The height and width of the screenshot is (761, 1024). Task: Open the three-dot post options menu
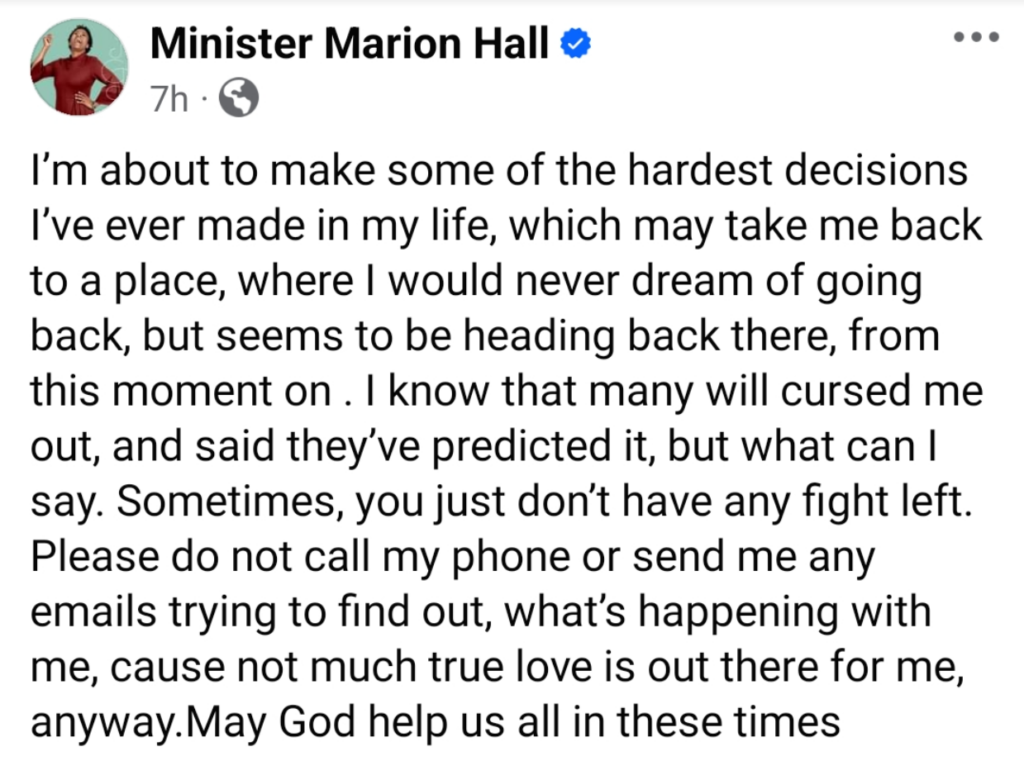(x=976, y=37)
